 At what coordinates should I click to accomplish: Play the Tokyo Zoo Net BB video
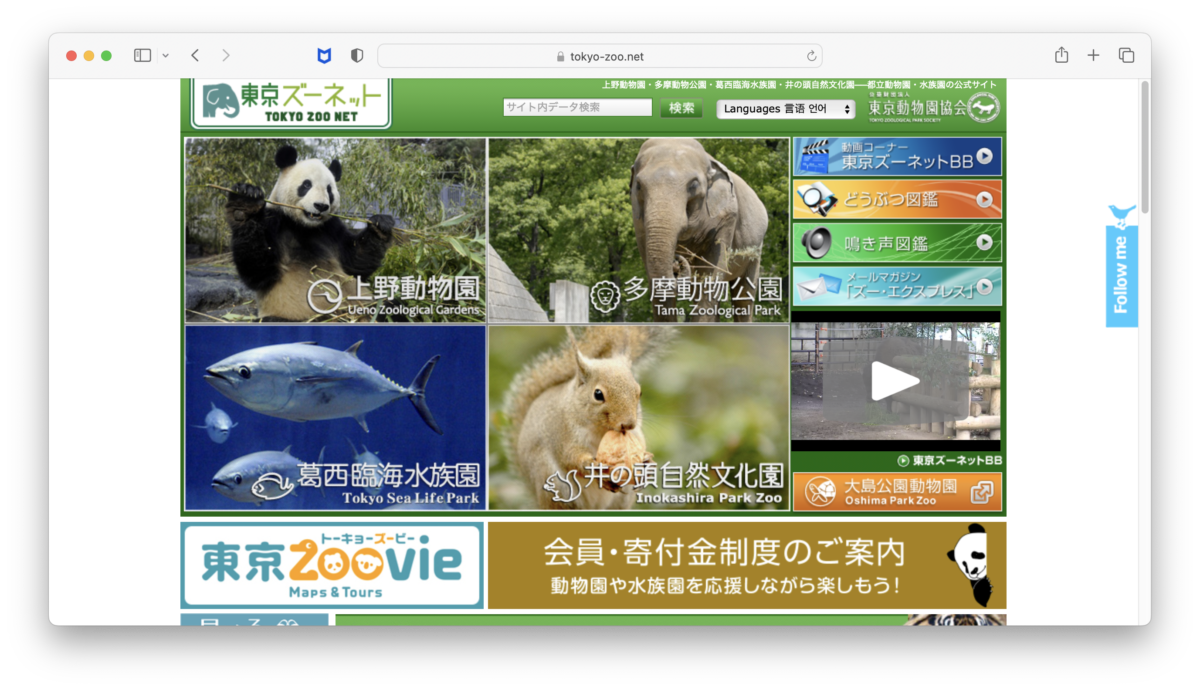click(x=895, y=381)
